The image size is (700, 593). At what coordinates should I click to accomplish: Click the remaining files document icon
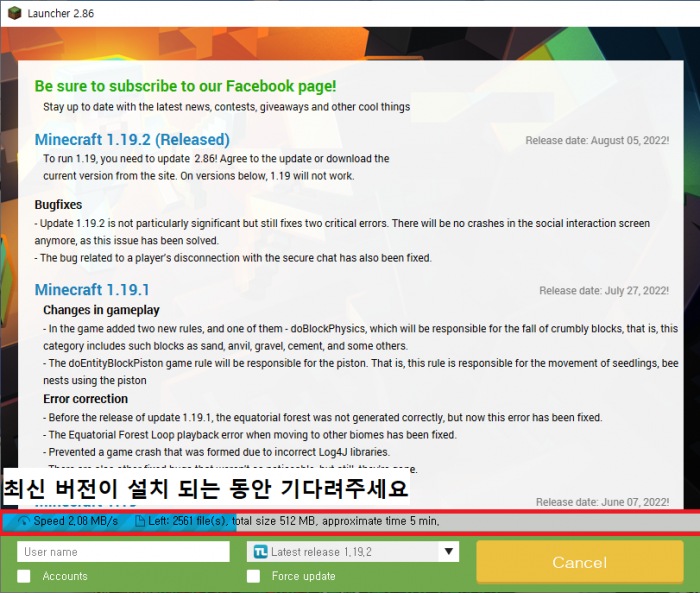point(139,522)
